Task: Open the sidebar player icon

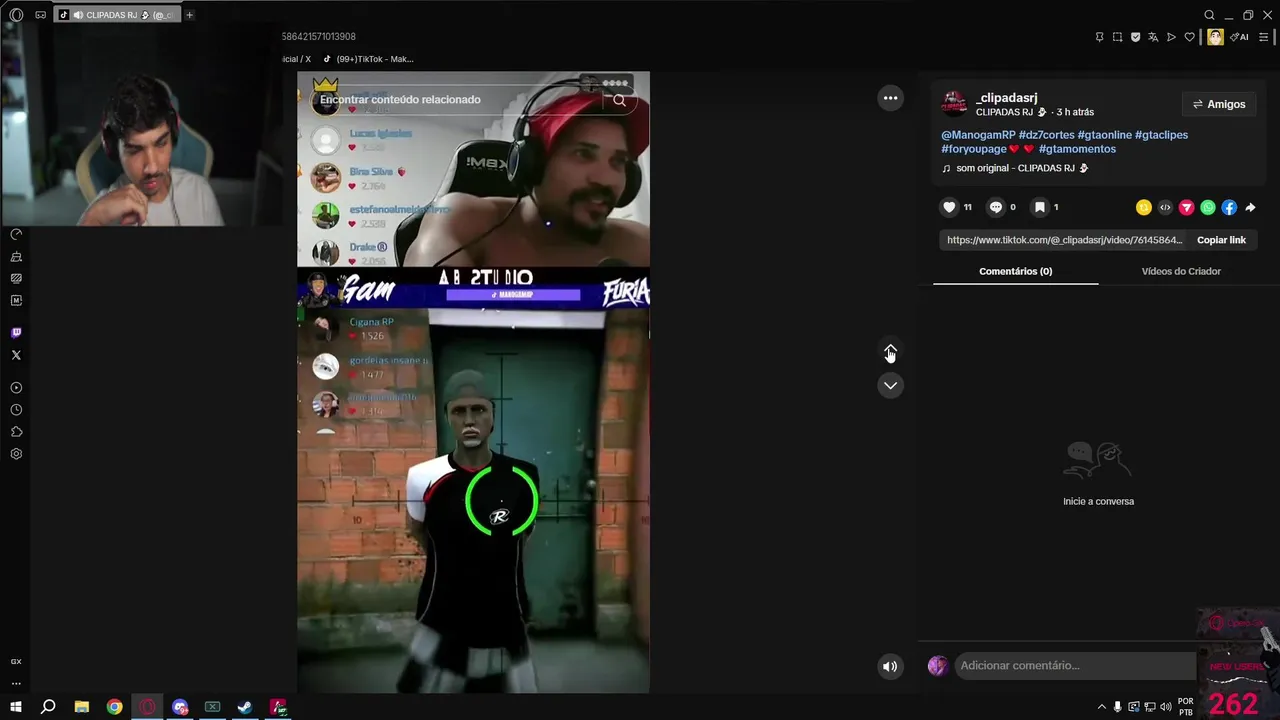Action: (x=16, y=388)
